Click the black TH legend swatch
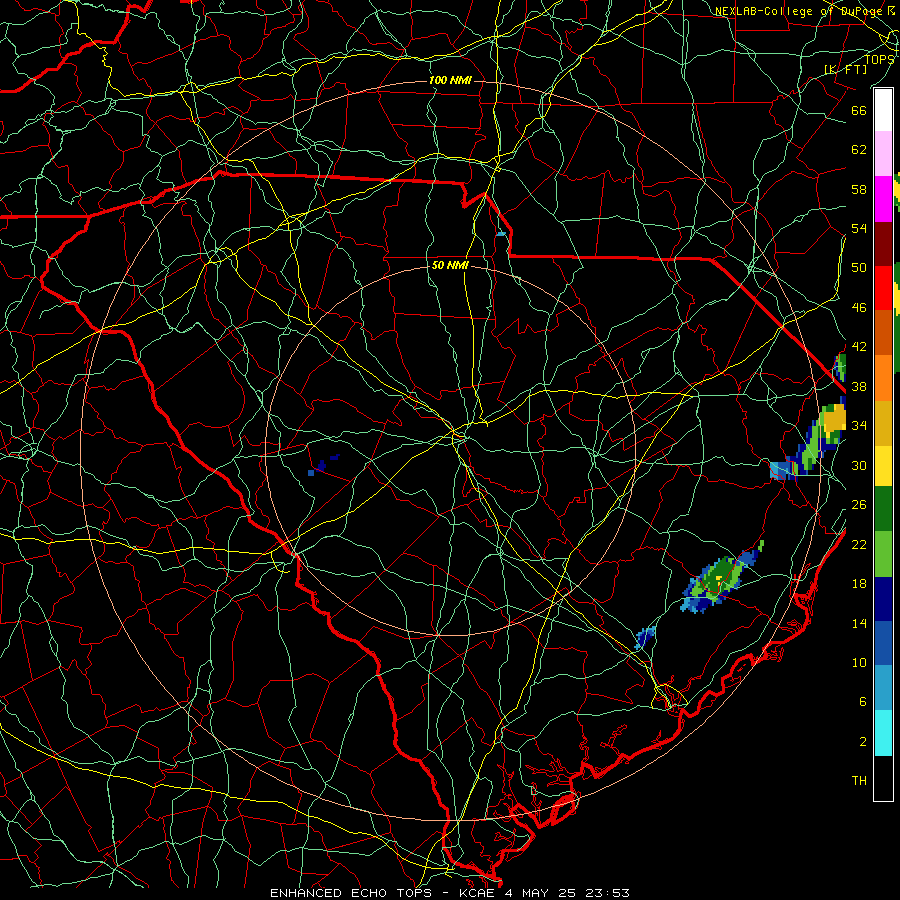 (x=883, y=778)
